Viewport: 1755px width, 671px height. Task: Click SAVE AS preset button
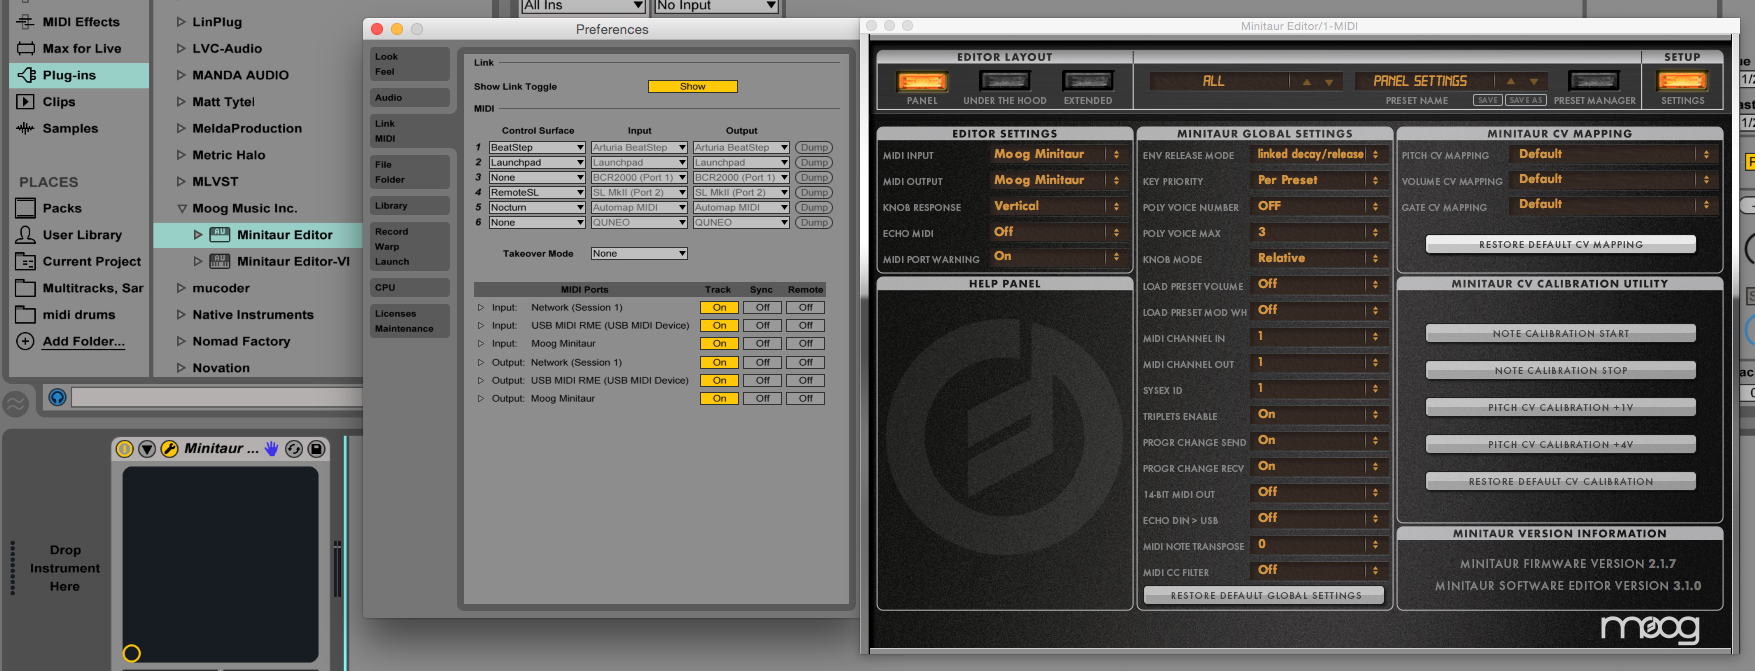pos(1526,100)
